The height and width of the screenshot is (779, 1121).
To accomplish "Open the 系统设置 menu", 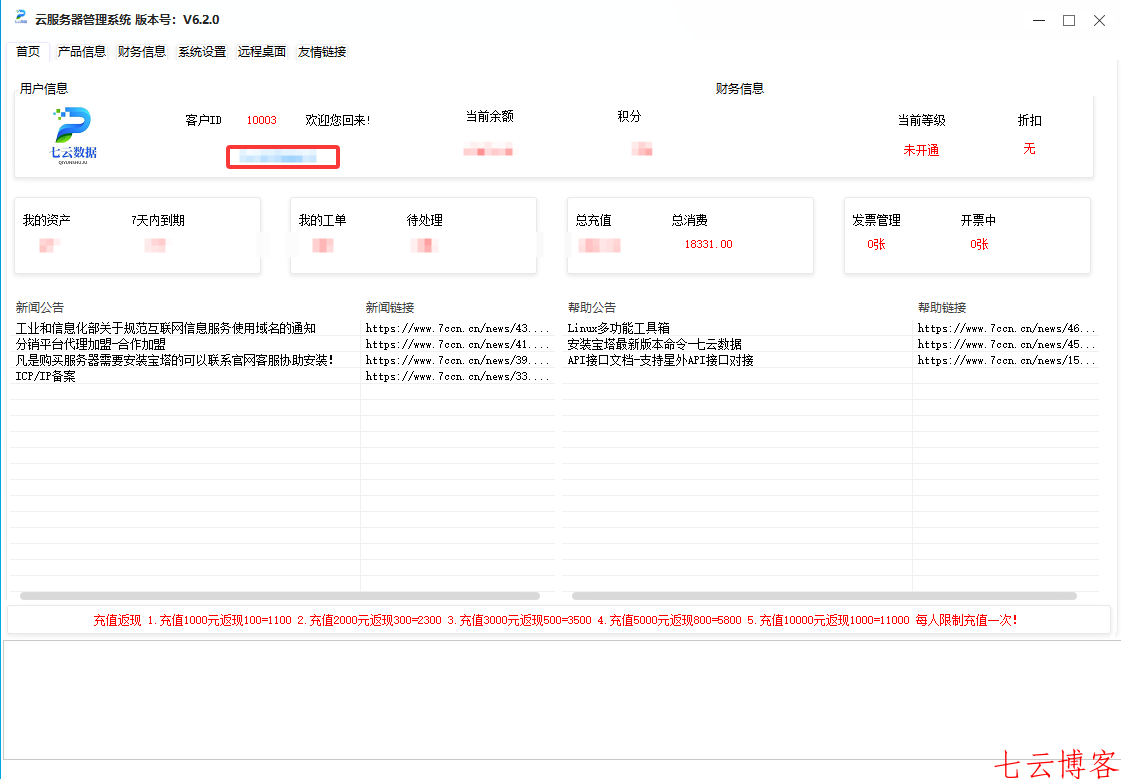I will [200, 51].
